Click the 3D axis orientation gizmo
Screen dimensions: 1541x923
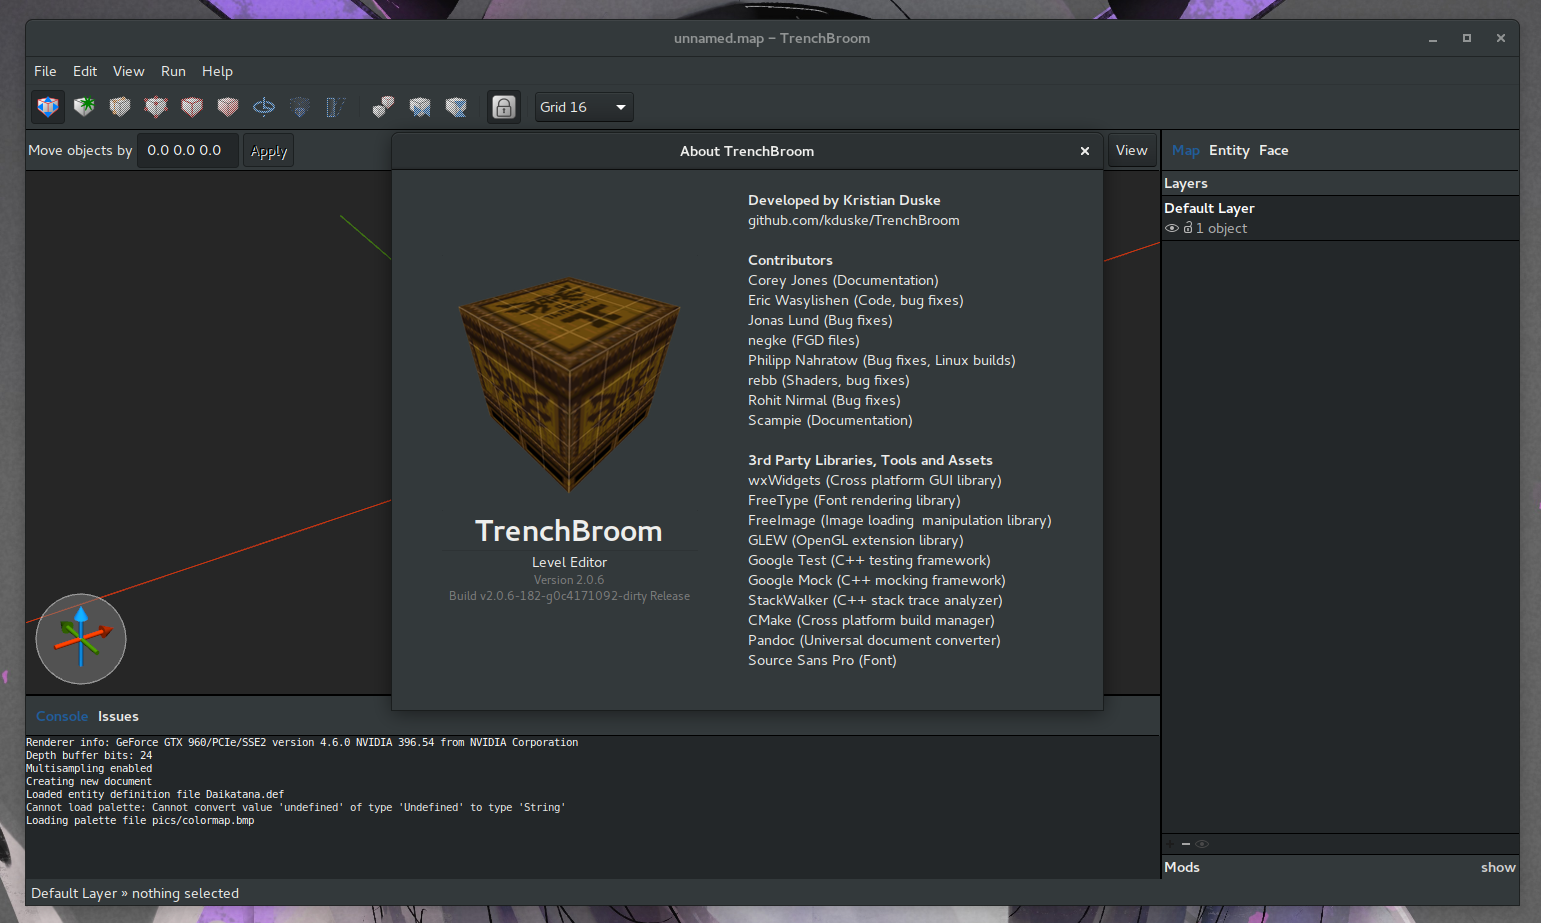coord(81,639)
